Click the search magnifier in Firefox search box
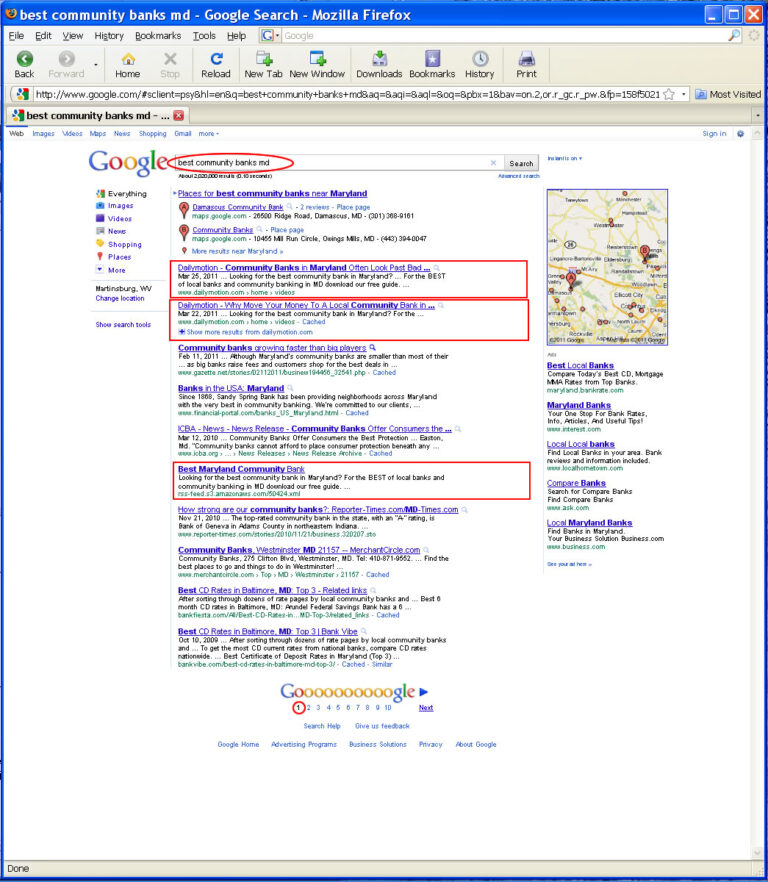This screenshot has height=882, width=768. [x=734, y=35]
